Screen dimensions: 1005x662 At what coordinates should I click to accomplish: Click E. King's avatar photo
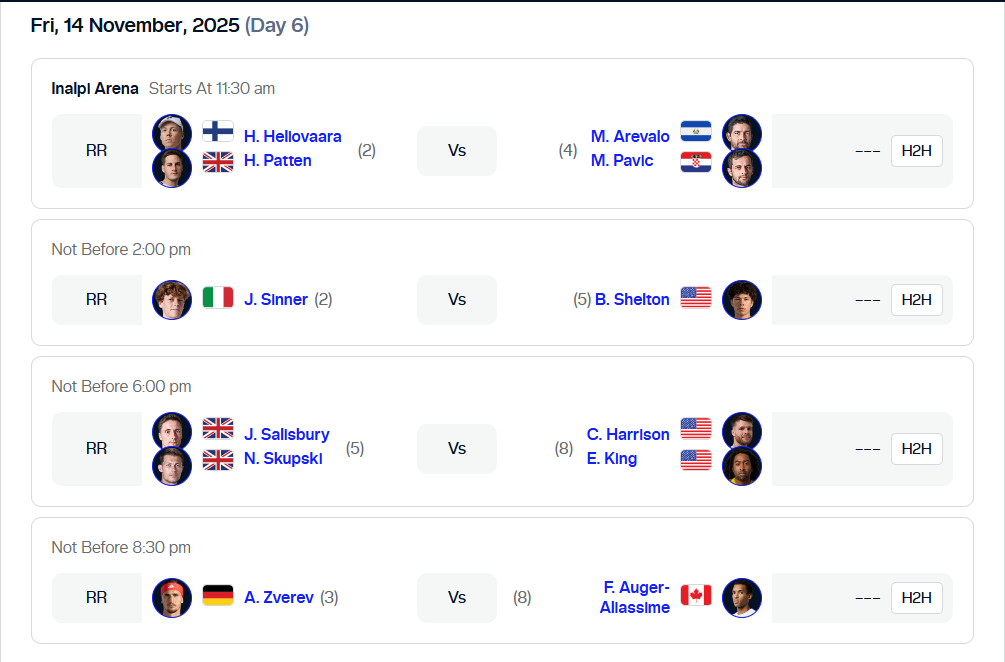741,465
